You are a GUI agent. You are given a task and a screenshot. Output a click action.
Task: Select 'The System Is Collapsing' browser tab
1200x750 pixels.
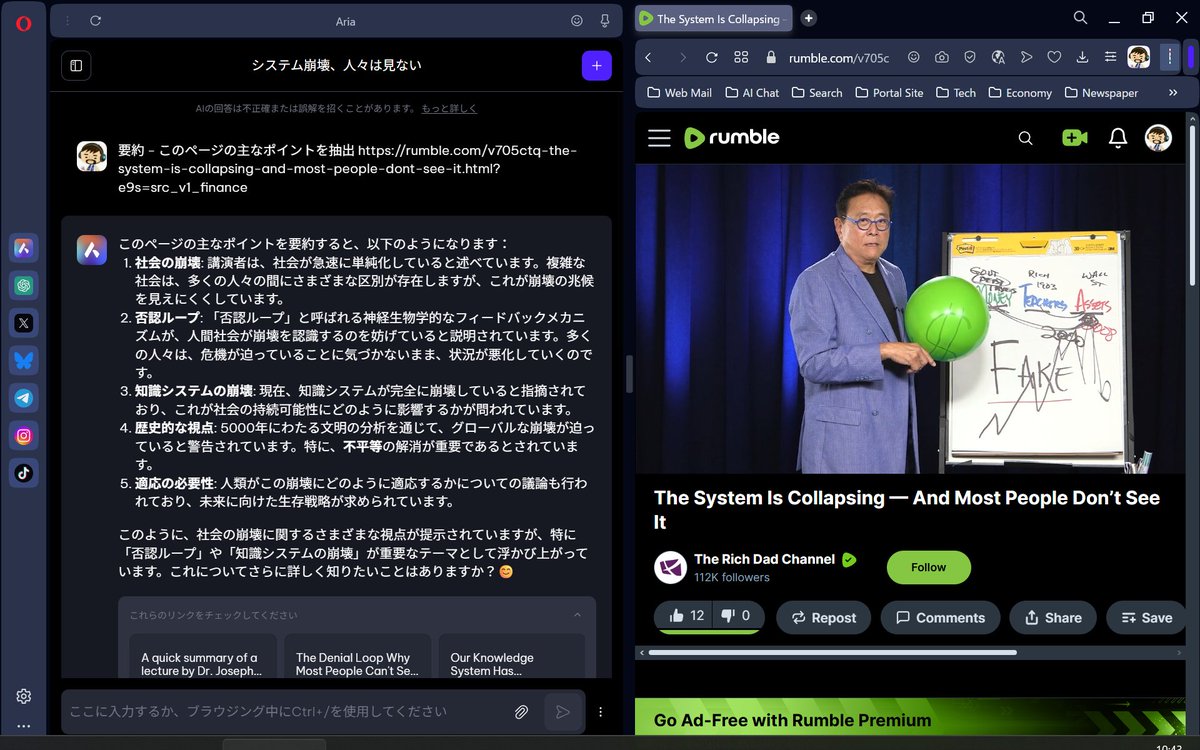click(713, 18)
